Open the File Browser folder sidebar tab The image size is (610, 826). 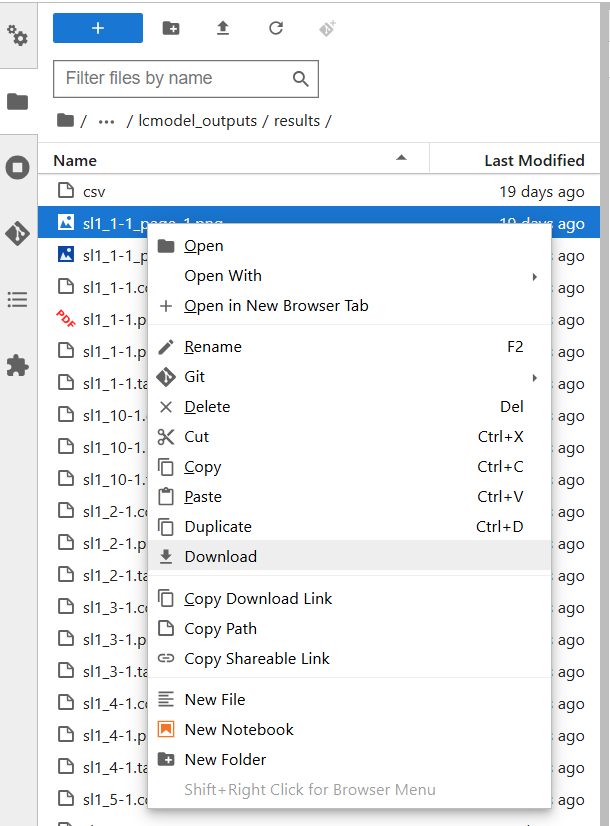[x=18, y=101]
